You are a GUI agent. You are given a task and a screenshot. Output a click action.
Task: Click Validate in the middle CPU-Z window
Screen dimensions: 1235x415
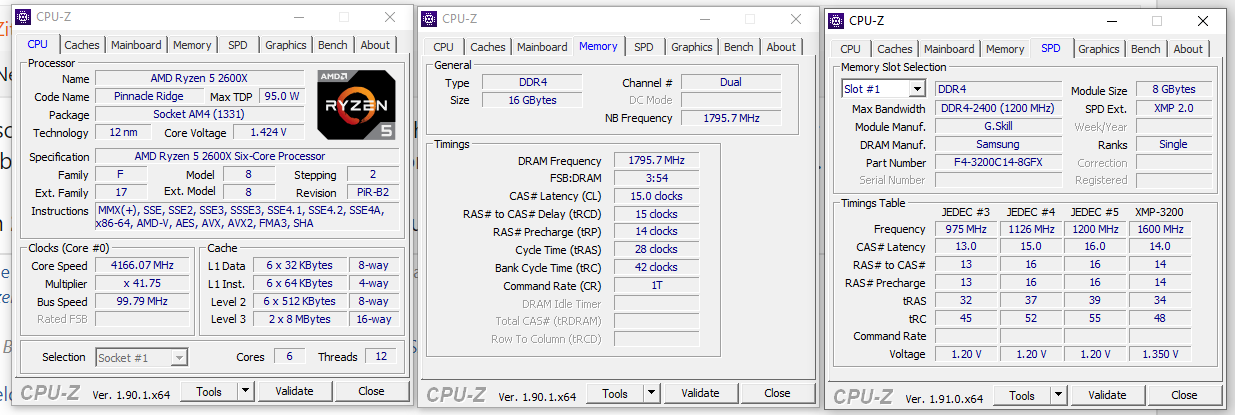(701, 394)
